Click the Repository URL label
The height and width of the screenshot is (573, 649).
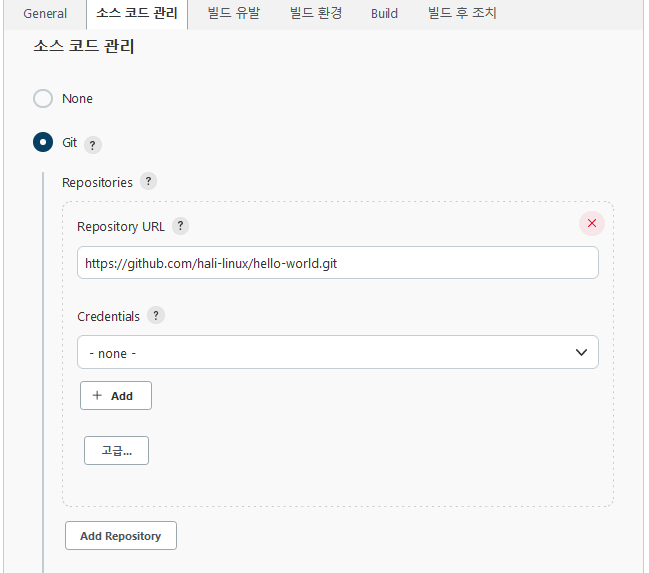pos(121,227)
